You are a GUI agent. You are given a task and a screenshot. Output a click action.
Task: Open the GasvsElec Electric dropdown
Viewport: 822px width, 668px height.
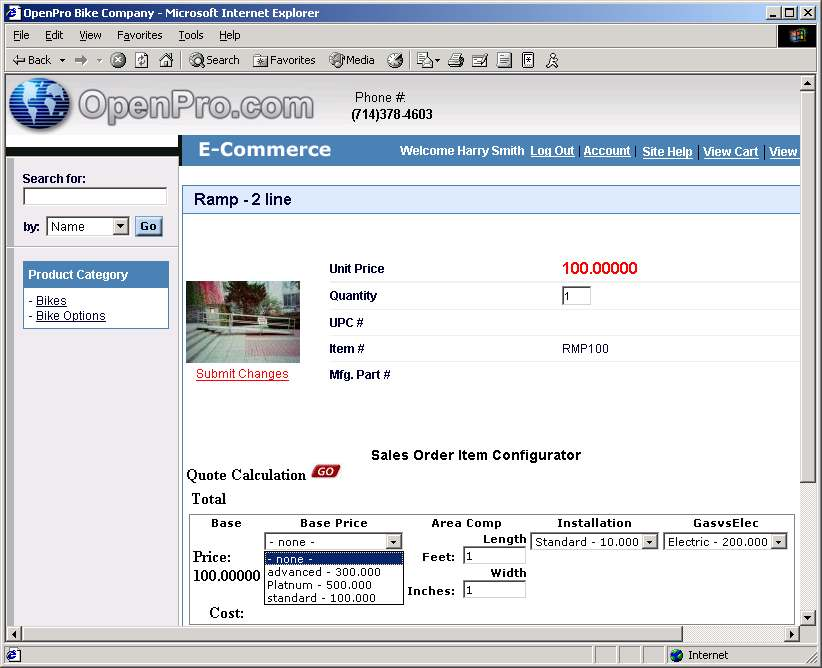(778, 542)
